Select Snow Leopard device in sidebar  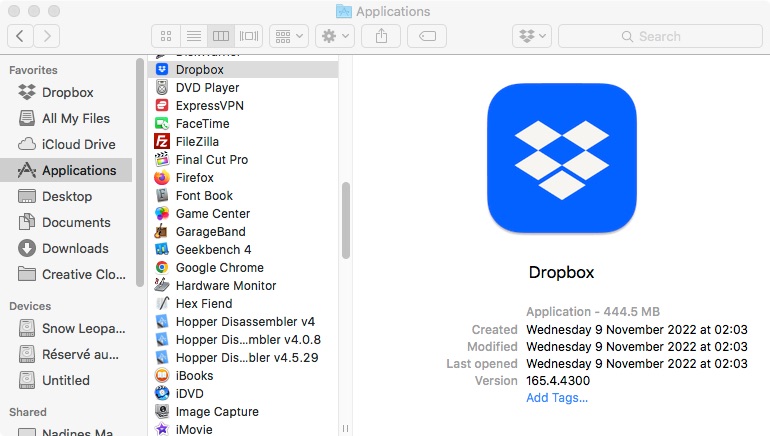66,328
